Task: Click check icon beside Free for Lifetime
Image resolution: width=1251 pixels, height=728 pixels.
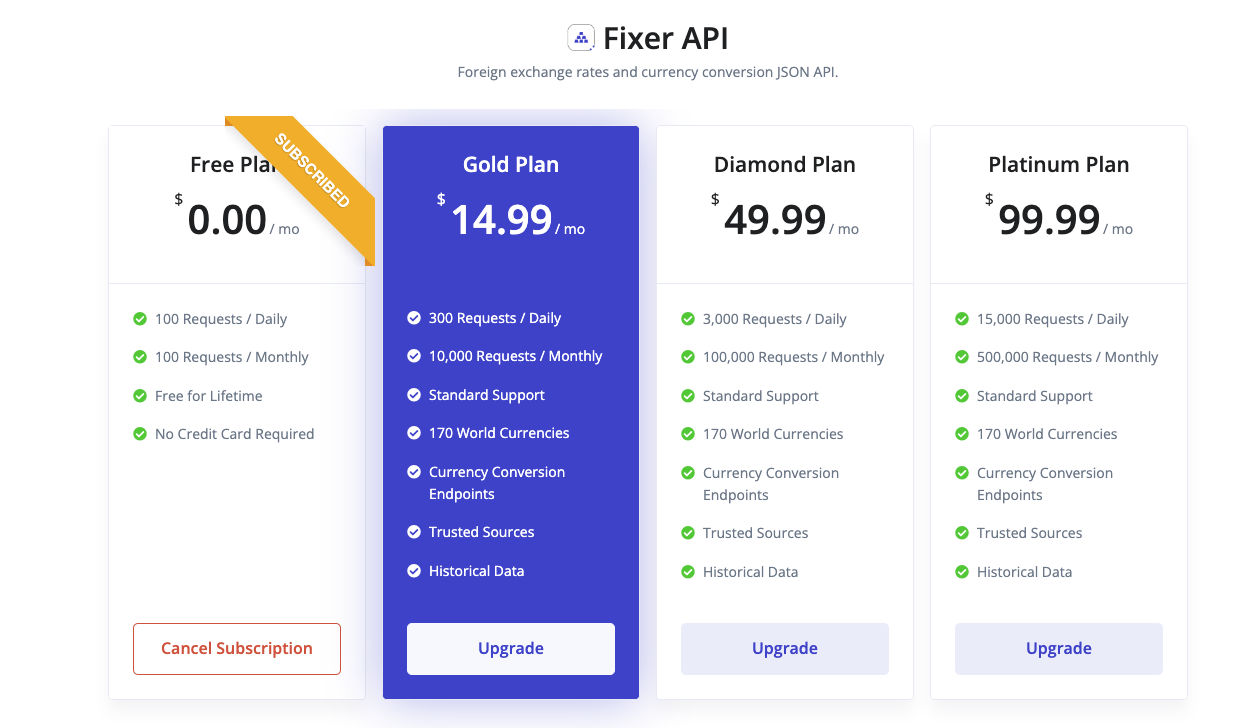Action: click(140, 396)
